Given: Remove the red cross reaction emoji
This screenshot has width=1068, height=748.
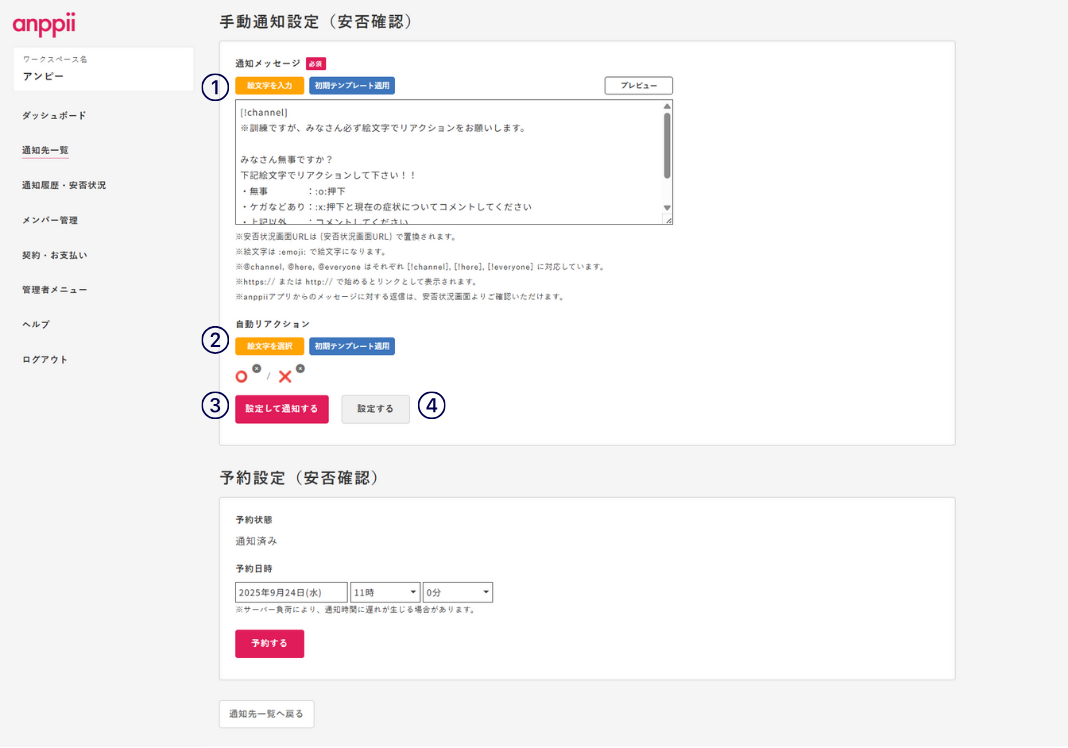Looking at the screenshot, I should click(x=300, y=369).
